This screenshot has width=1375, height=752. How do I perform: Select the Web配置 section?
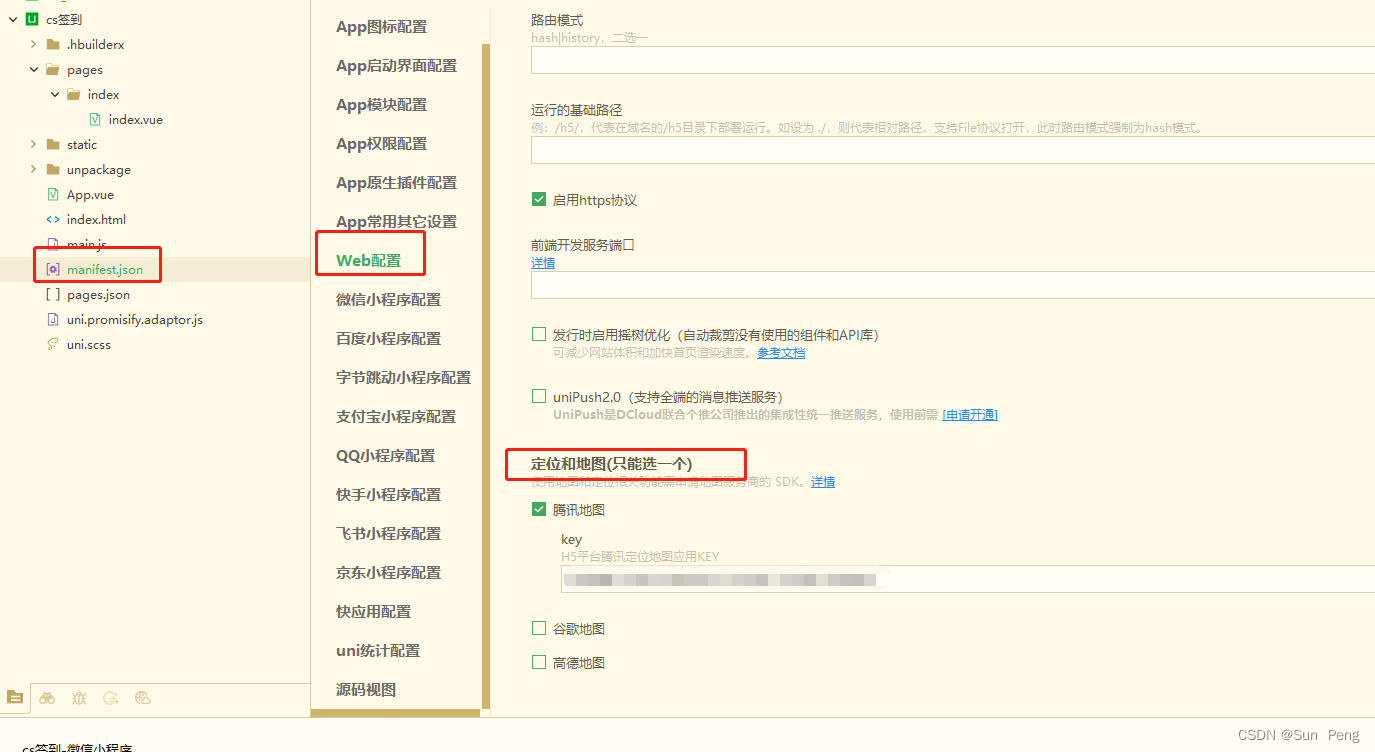click(368, 261)
